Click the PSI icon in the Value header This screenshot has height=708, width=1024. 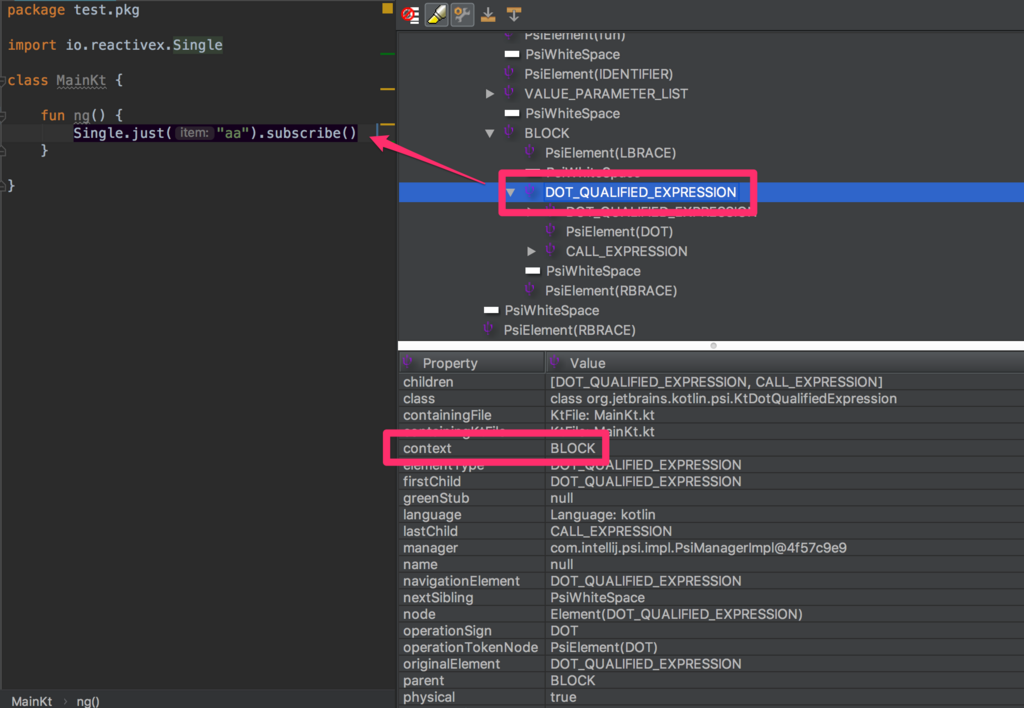point(556,362)
